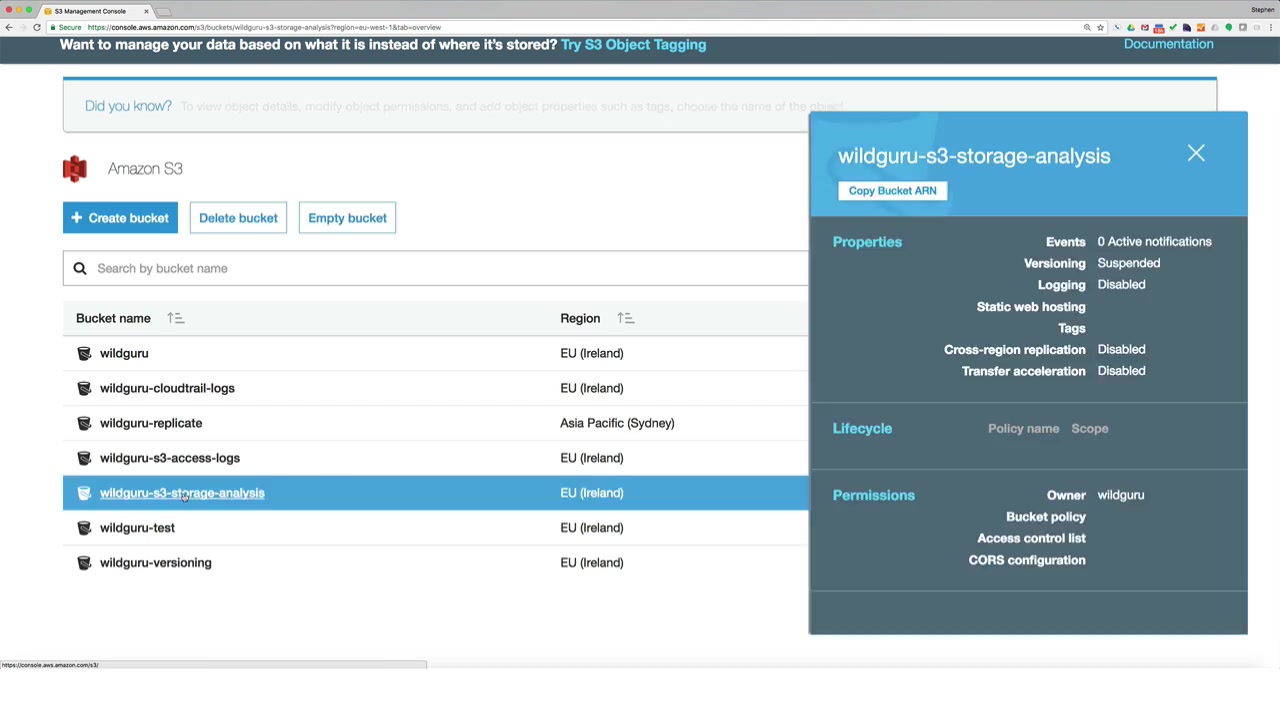Reload the page with the browser refresh icon
1280x720 pixels.
[37, 27]
